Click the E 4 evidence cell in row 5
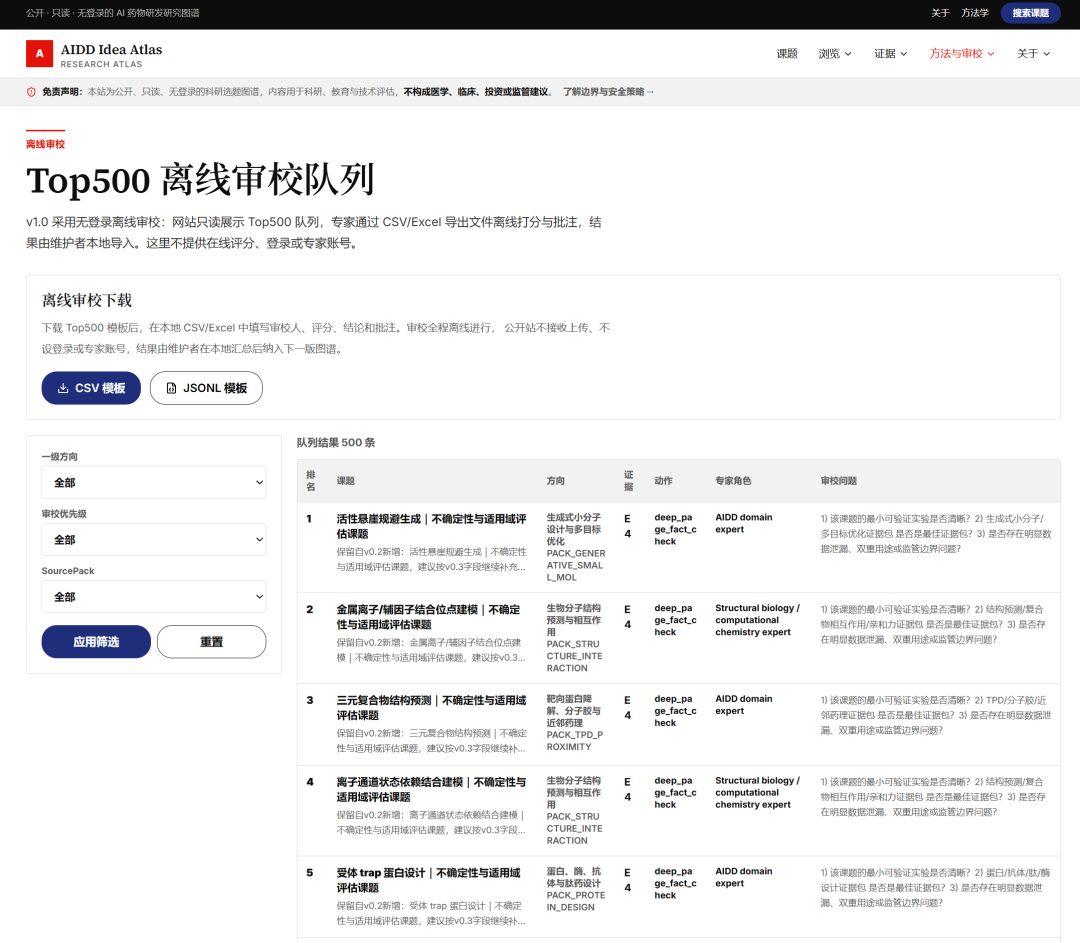This screenshot has height=943, width=1080. coord(627,880)
